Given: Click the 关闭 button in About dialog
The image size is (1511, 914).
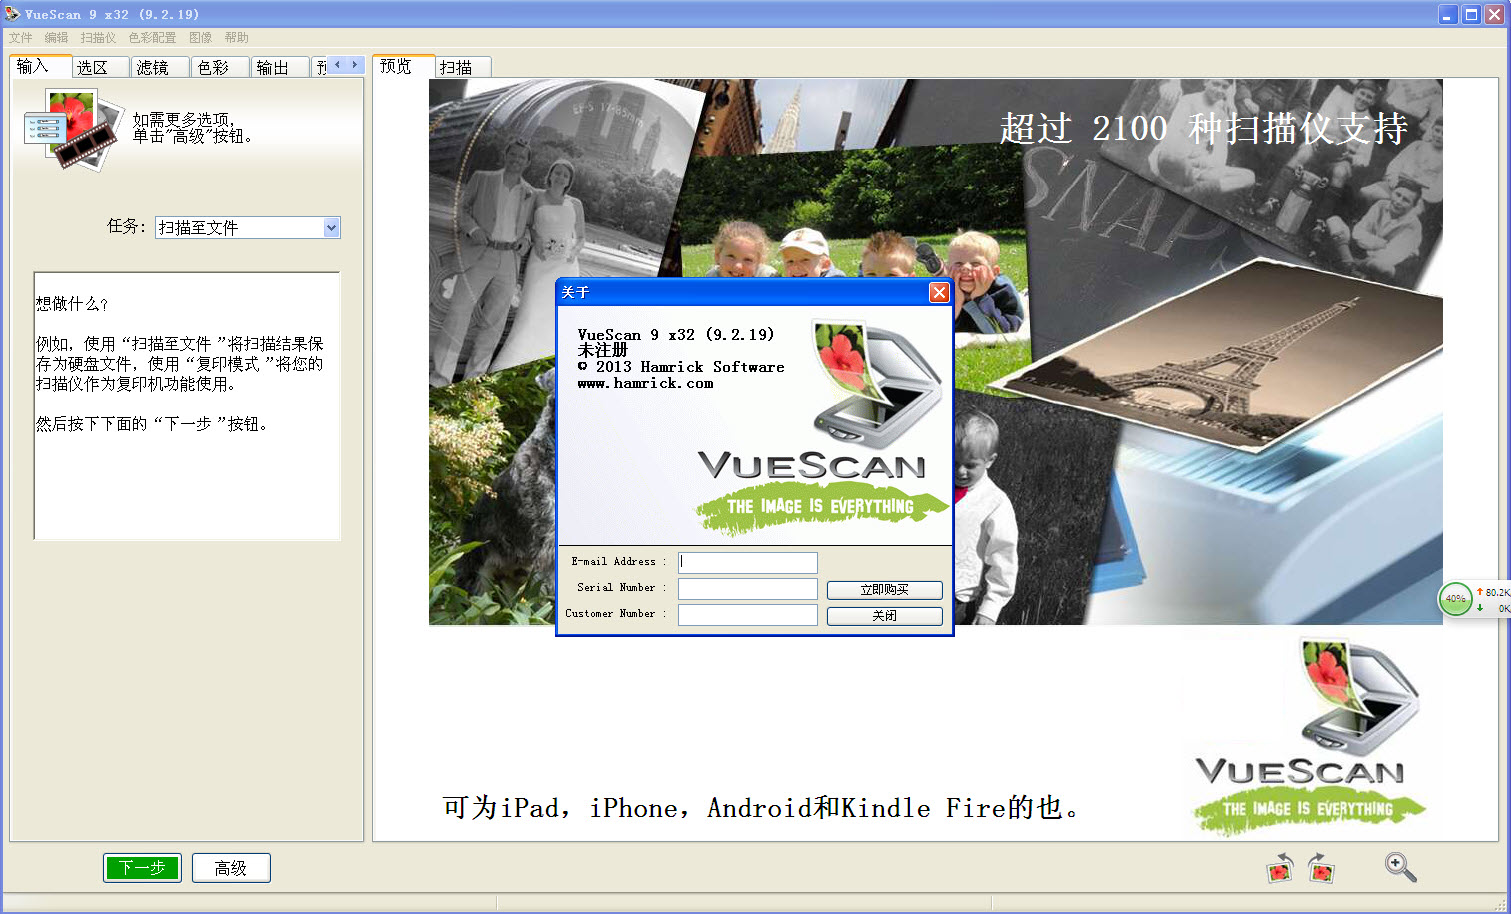Looking at the screenshot, I should coord(885,616).
